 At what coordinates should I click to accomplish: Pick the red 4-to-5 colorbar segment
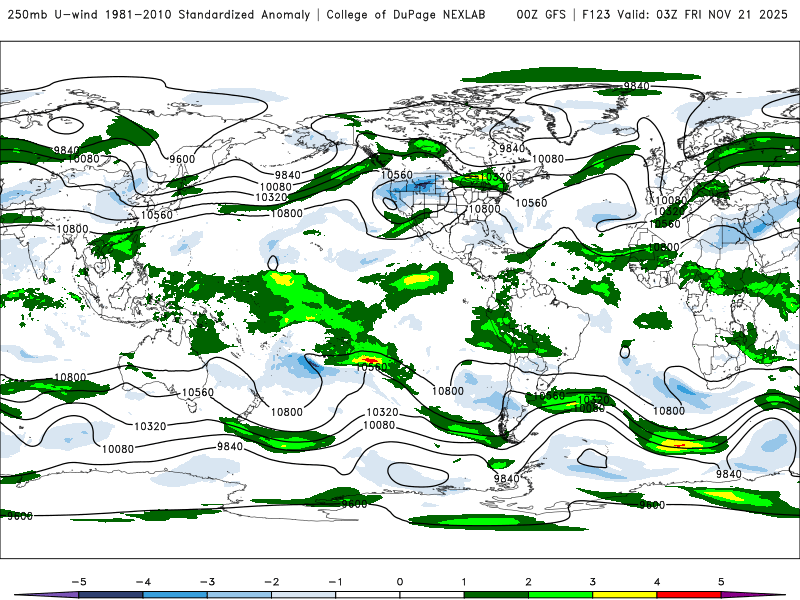689,595
